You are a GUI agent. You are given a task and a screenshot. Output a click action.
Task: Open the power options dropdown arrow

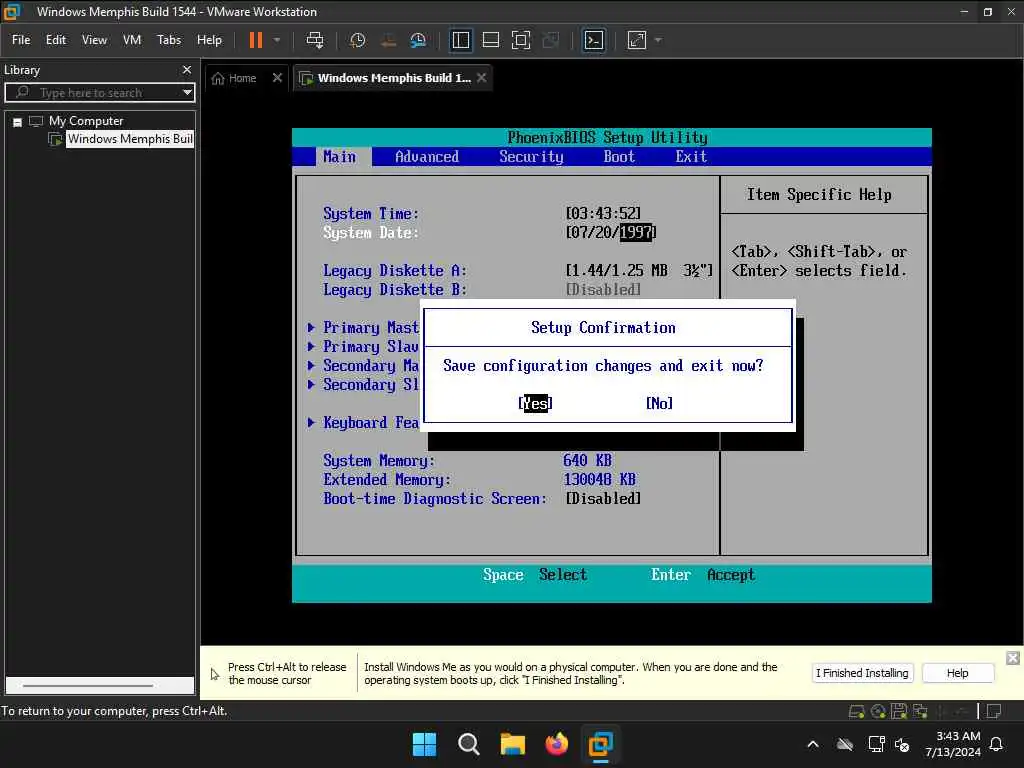coord(277,40)
